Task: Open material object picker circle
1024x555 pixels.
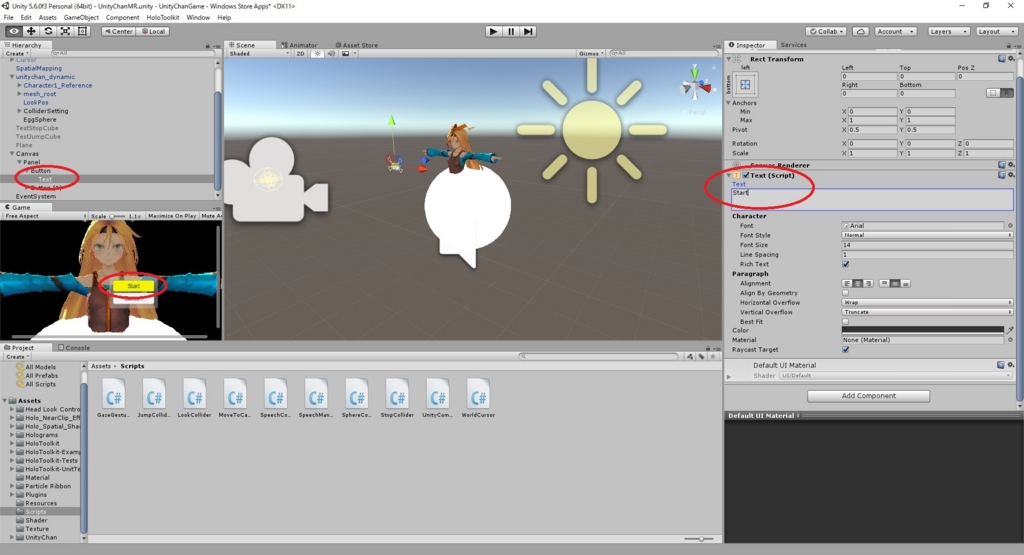Action: (1010, 340)
